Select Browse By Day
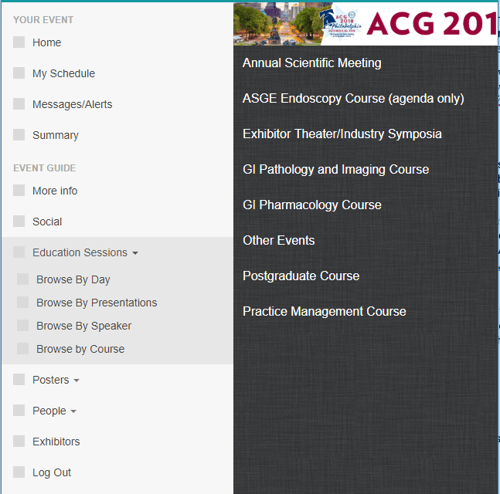Screen dimensions: 500x494 click(x=73, y=279)
